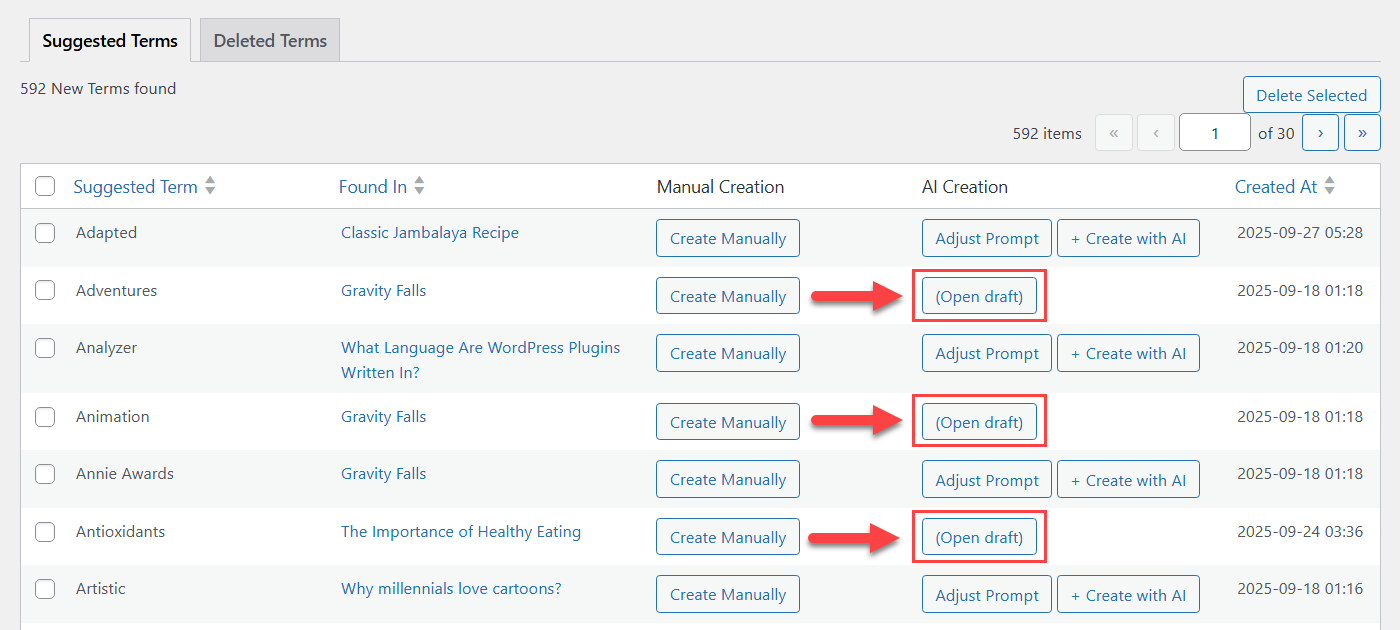The height and width of the screenshot is (630, 1400).
Task: Click Create Manually for Animation
Action: click(728, 422)
